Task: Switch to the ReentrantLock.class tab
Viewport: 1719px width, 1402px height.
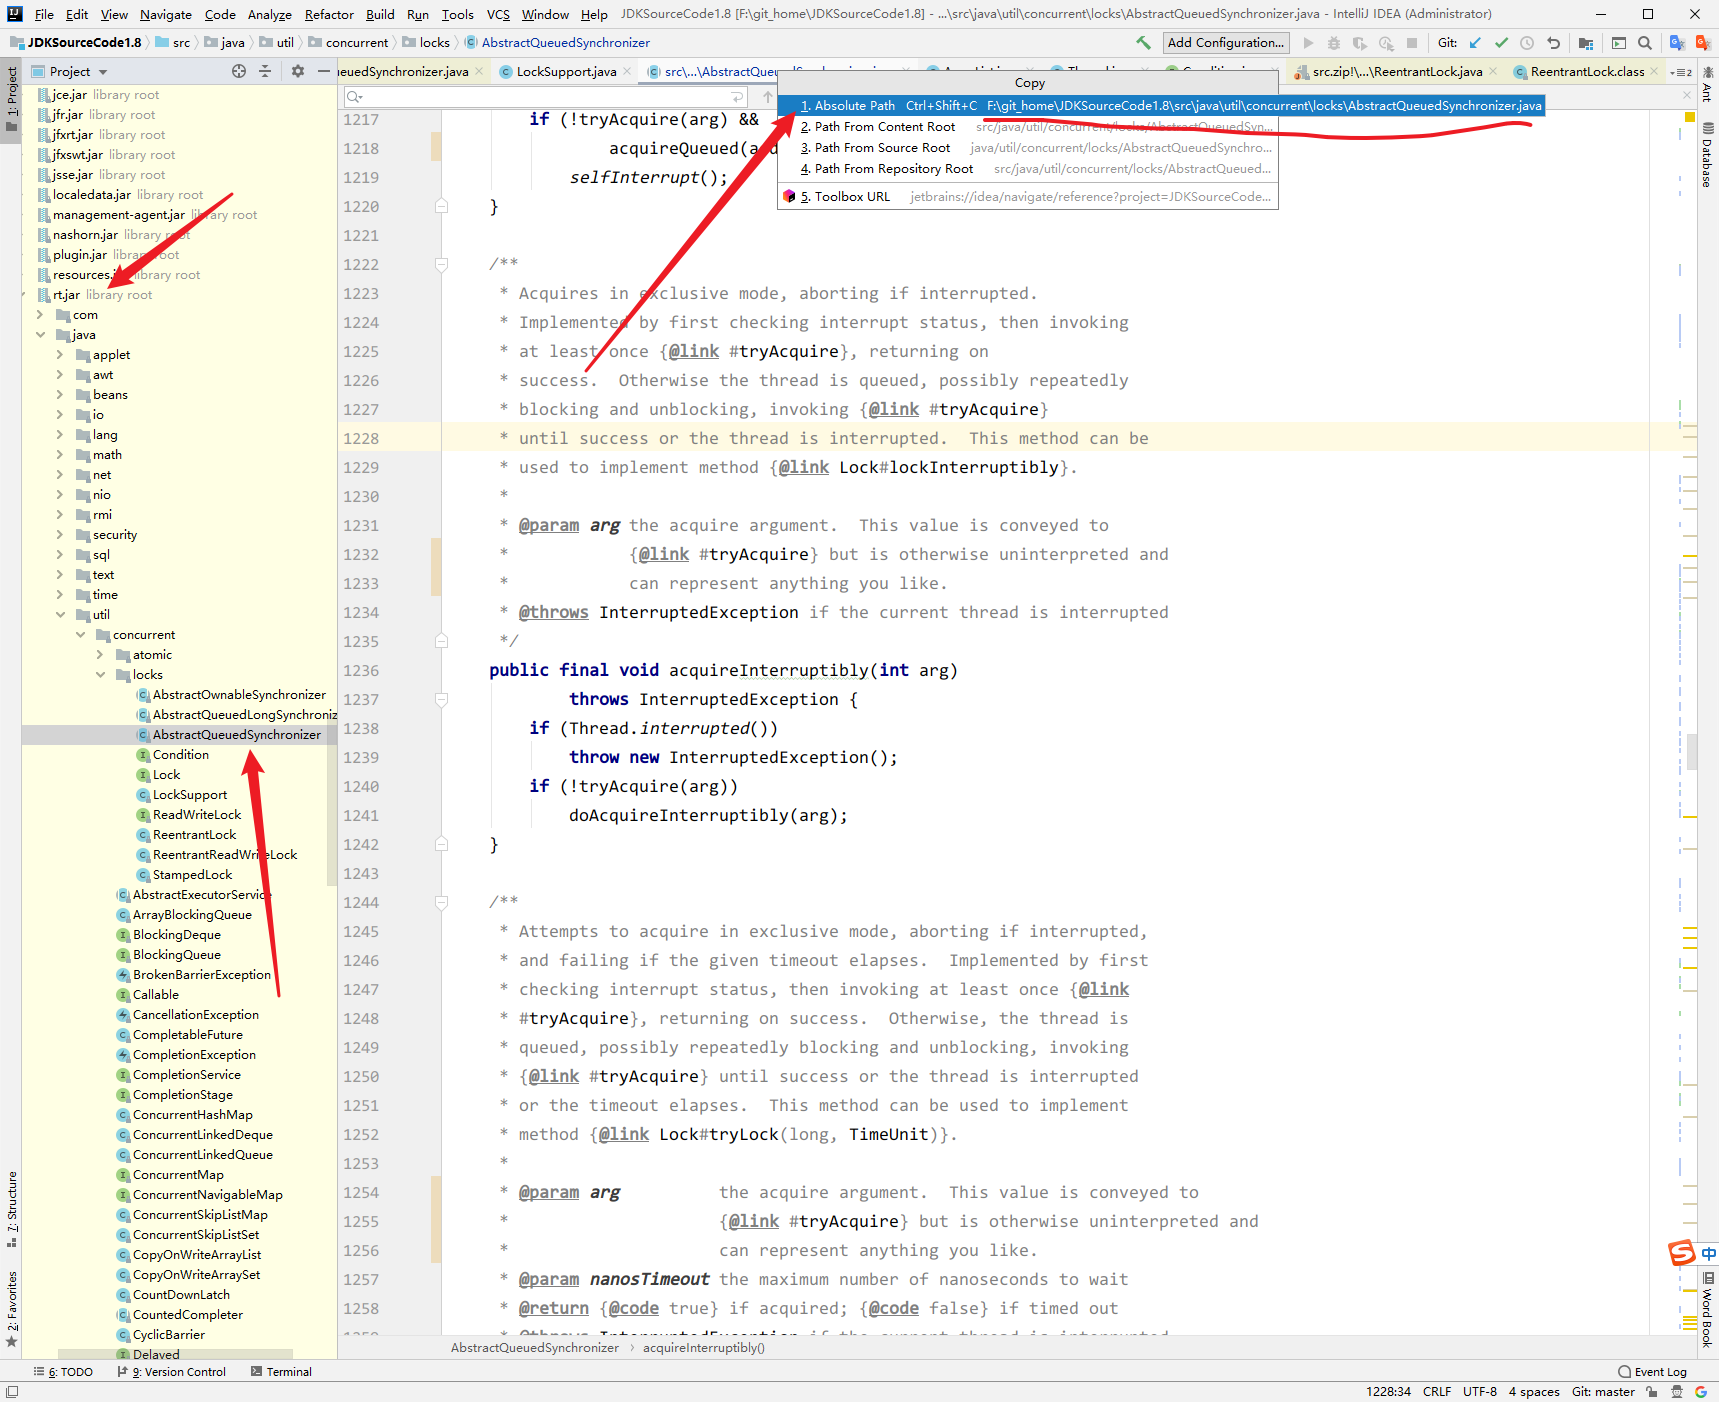Action: click(x=1586, y=71)
